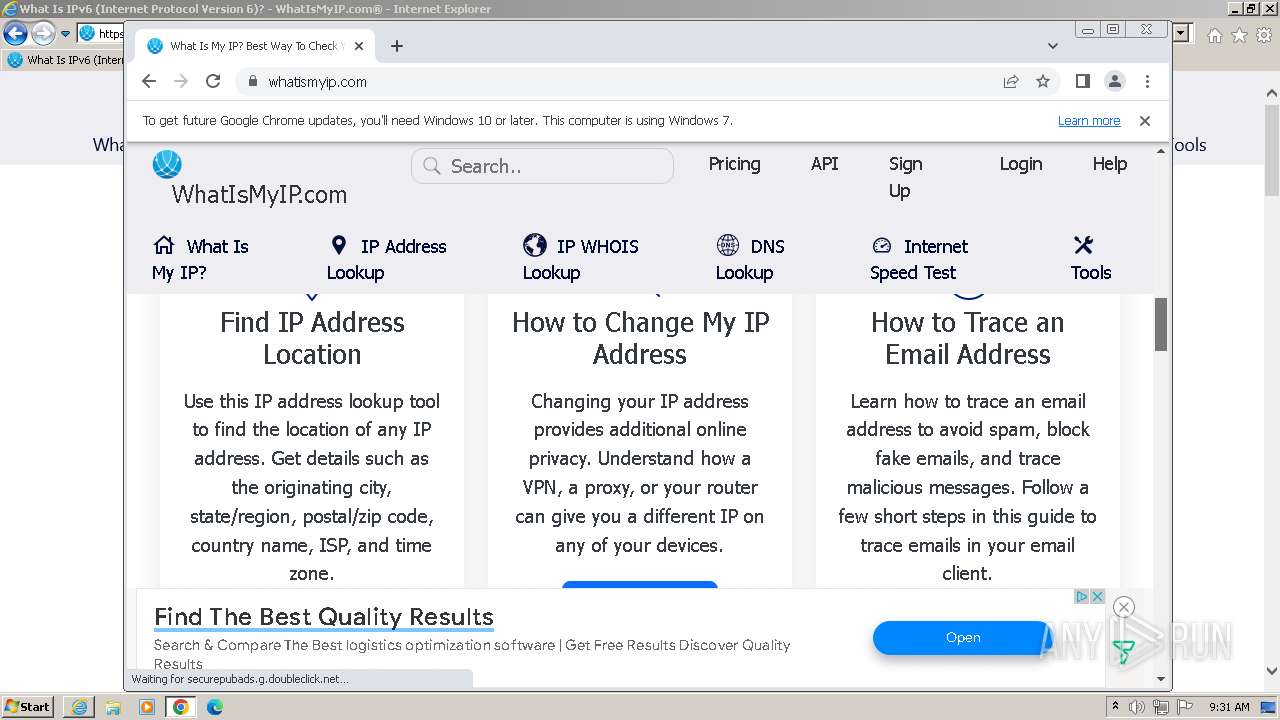Open Chrome three-dot menu
1280x720 pixels.
1147,82
